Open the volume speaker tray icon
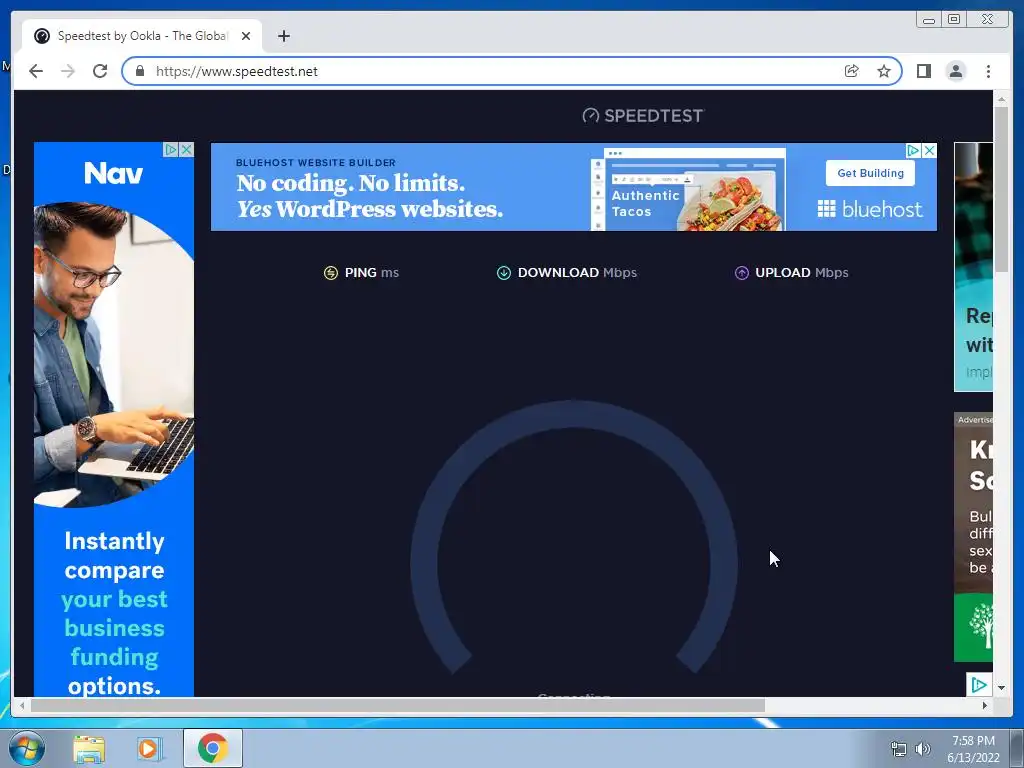This screenshot has width=1024, height=768. 922,749
